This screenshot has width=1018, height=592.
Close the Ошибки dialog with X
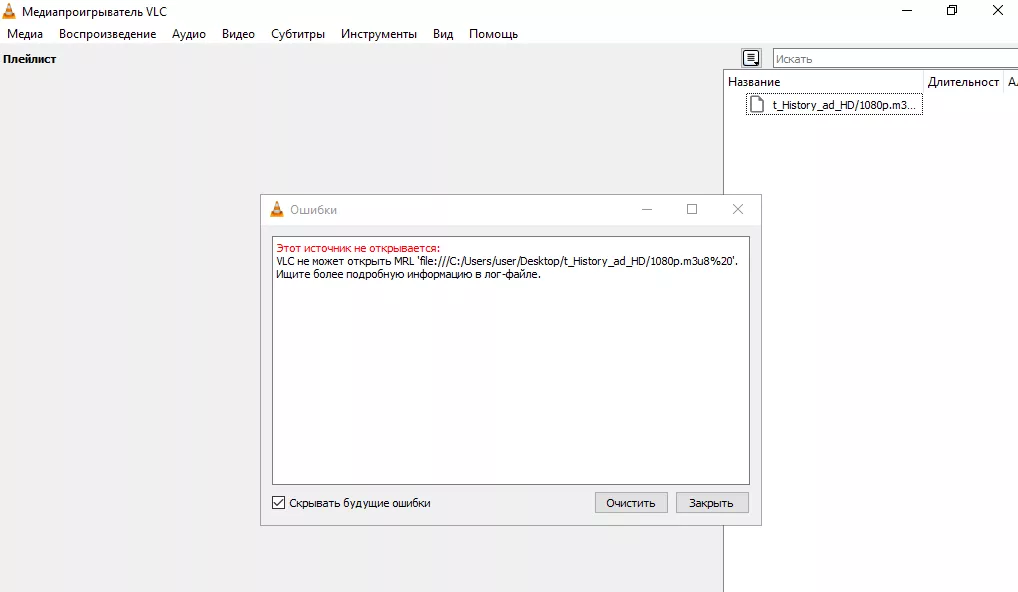(738, 209)
